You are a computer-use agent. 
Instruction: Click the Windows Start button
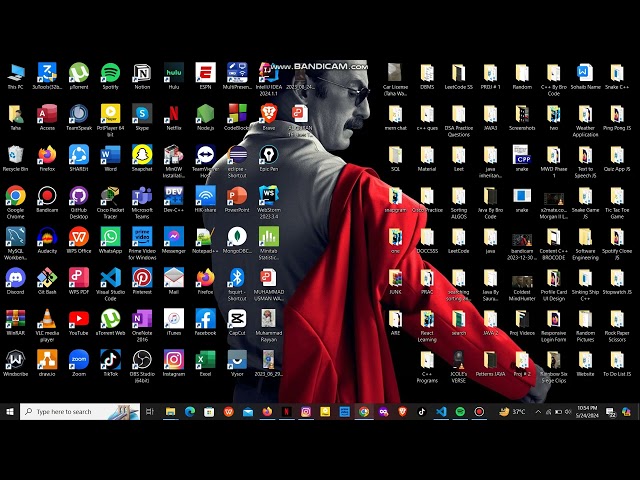(10, 411)
